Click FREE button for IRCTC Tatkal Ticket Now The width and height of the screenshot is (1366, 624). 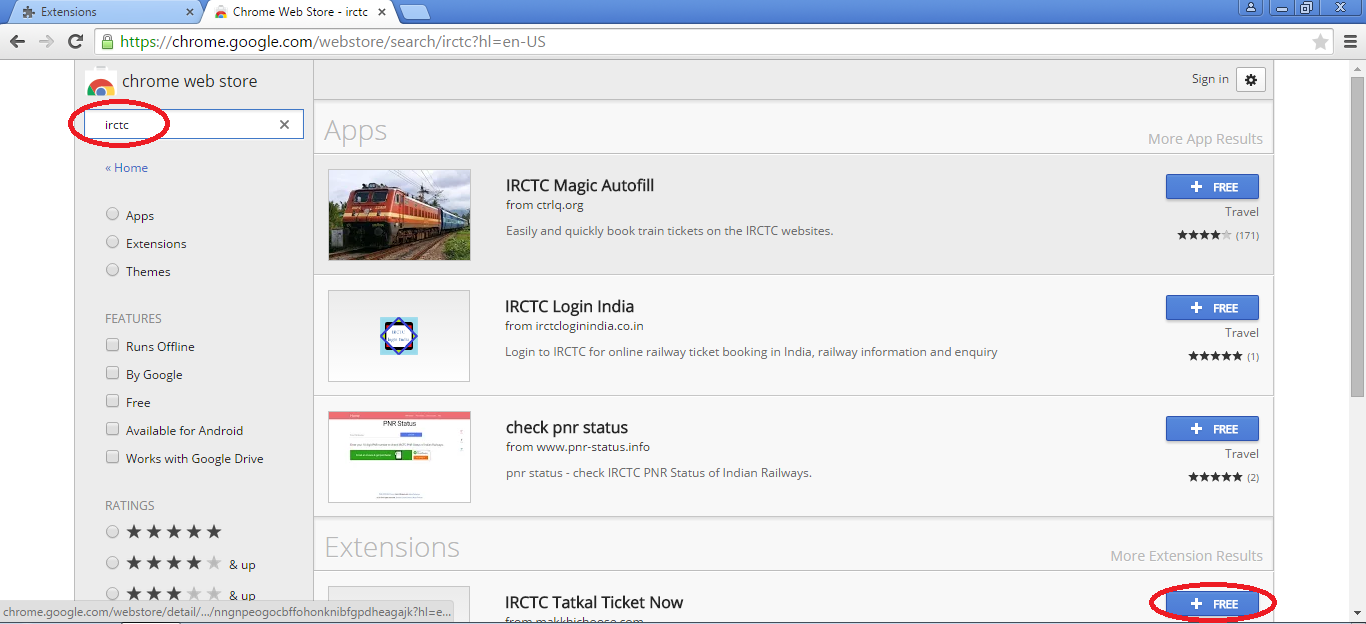pos(1212,604)
